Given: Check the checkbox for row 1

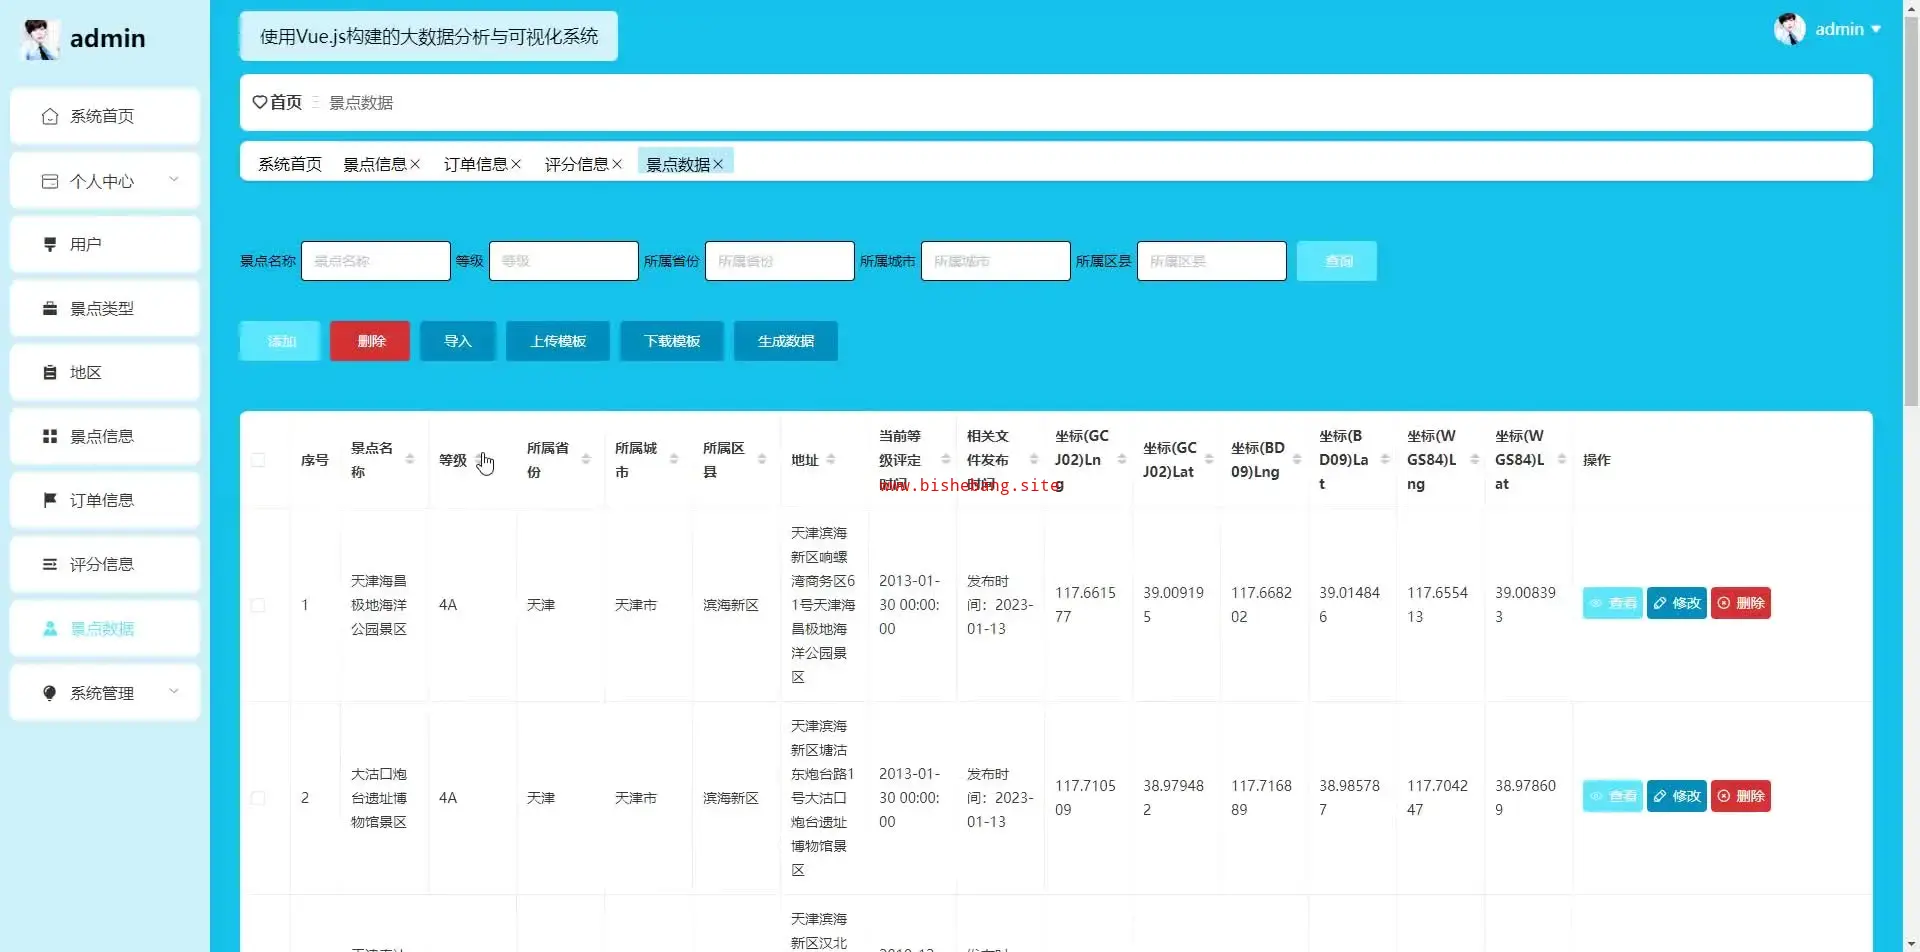Looking at the screenshot, I should click(x=259, y=605).
